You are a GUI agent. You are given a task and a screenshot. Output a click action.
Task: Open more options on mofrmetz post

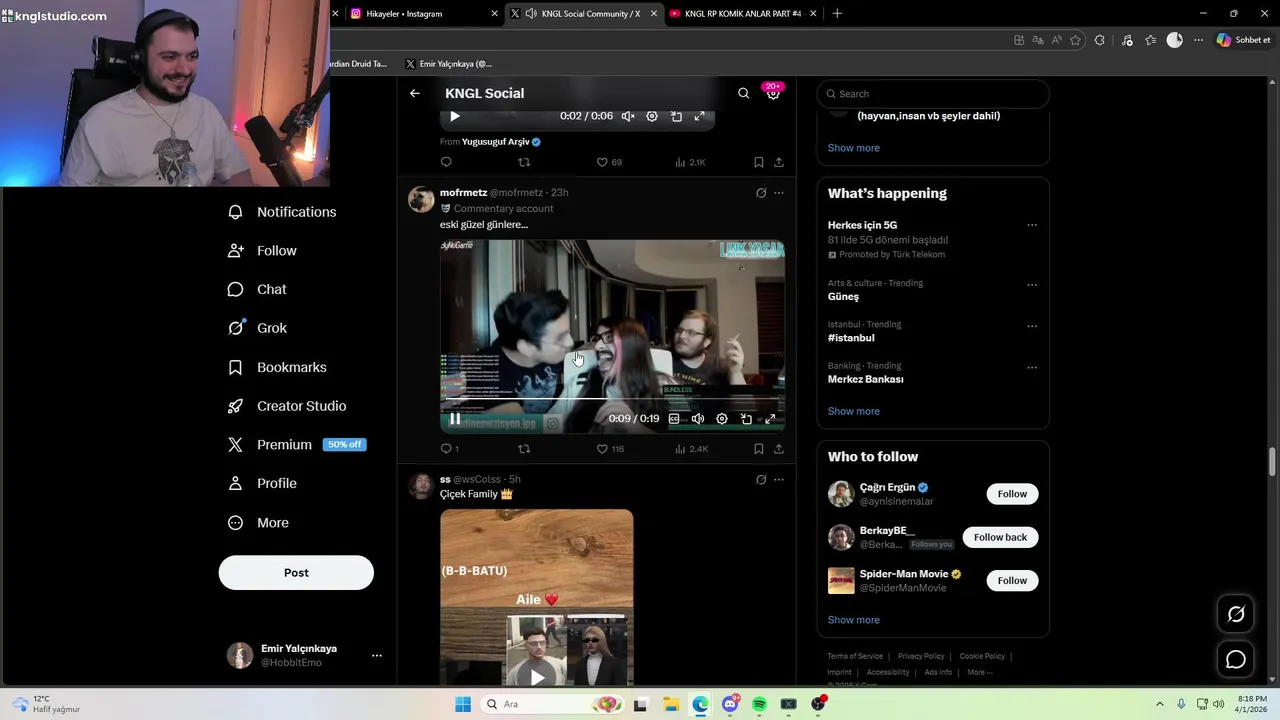tap(779, 193)
